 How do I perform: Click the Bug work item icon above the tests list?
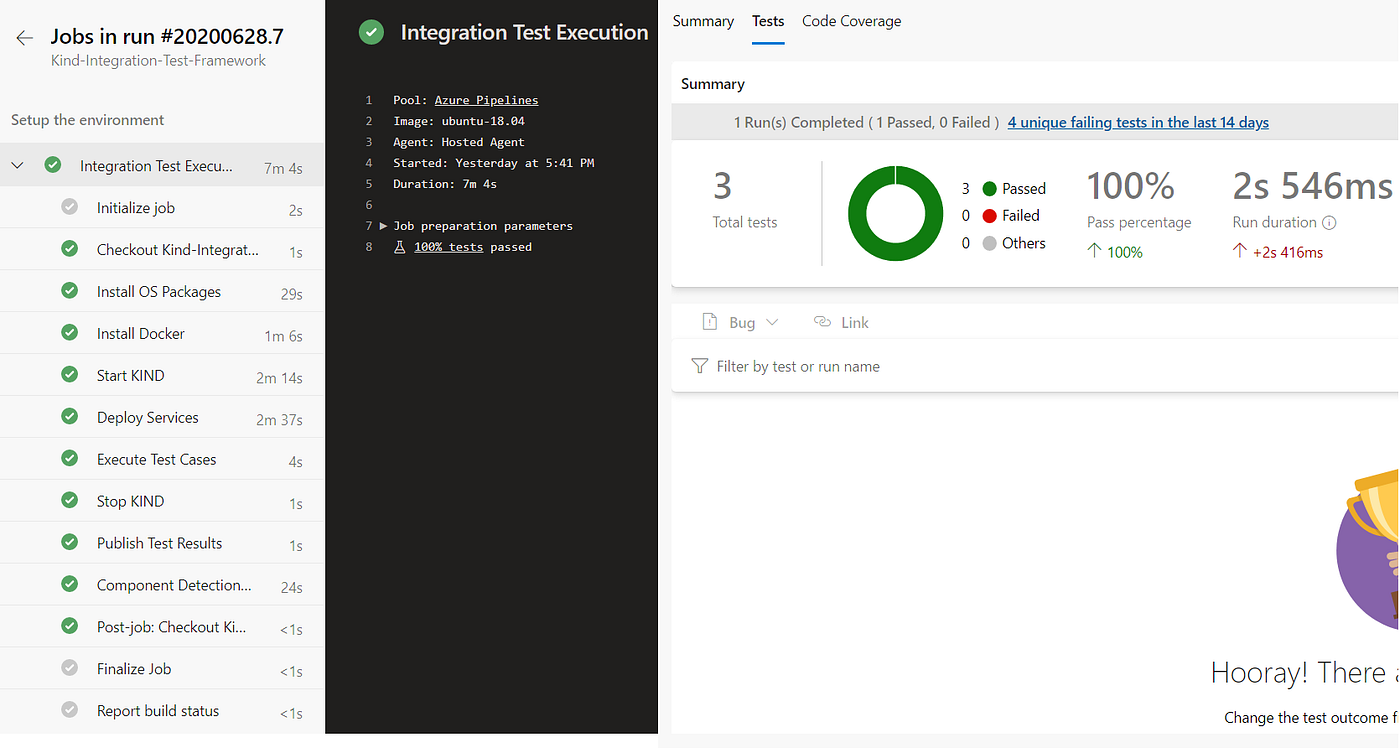coord(712,321)
